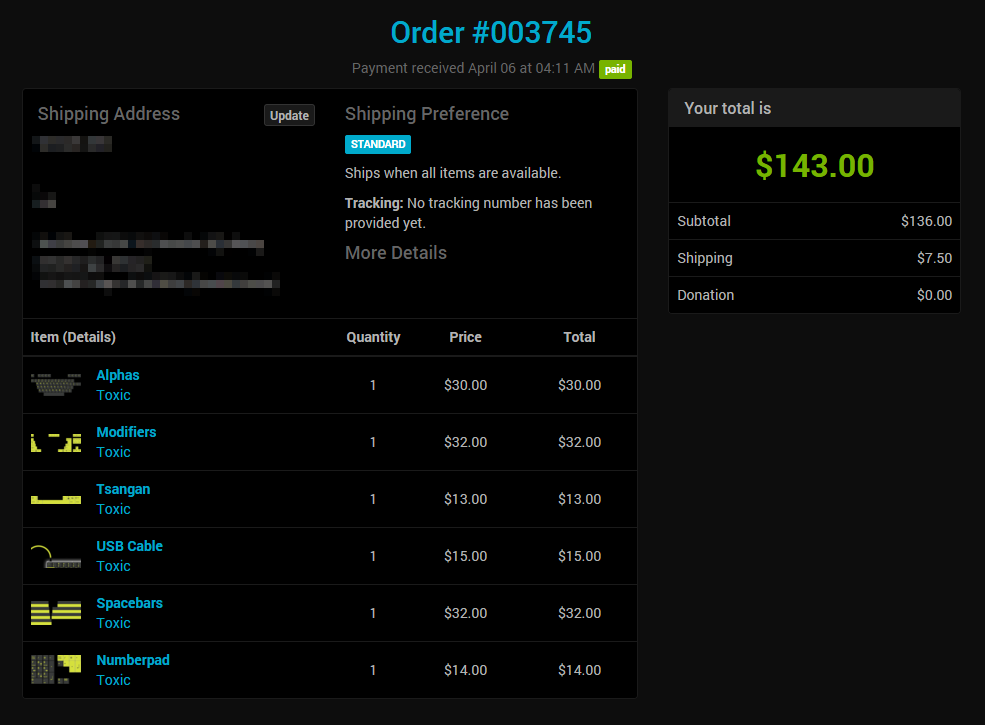Open the USB Cable product thumbnail

[56, 556]
